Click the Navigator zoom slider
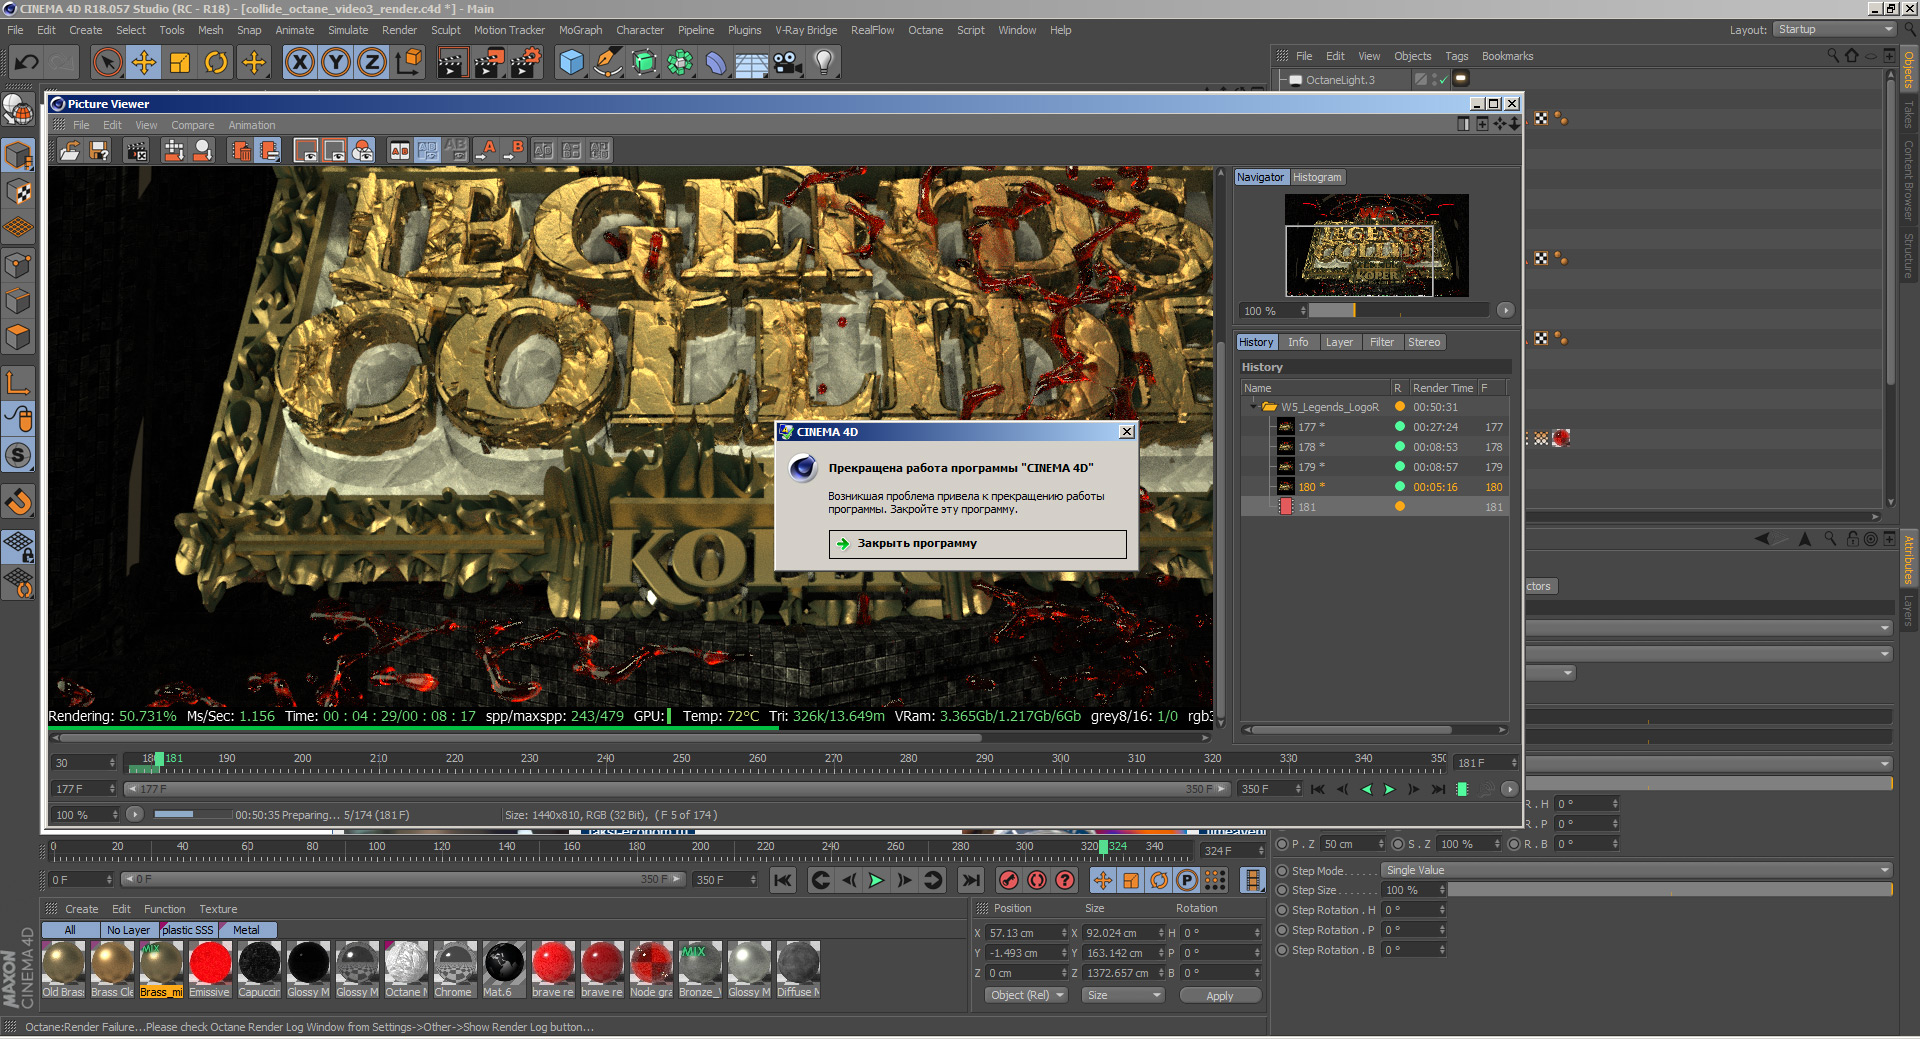Image resolution: width=1920 pixels, height=1039 pixels. [1400, 311]
